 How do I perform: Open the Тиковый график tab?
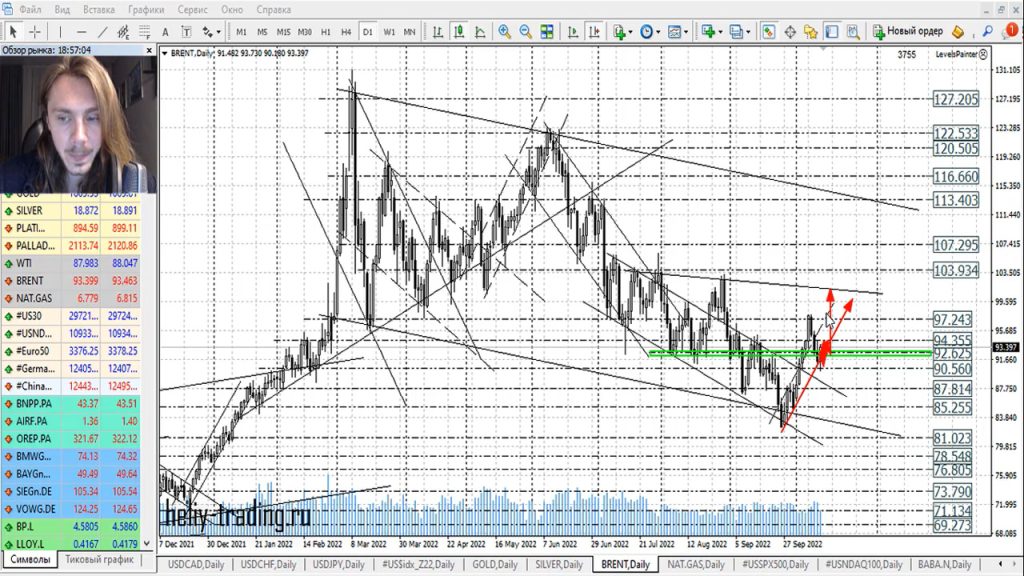(100, 561)
